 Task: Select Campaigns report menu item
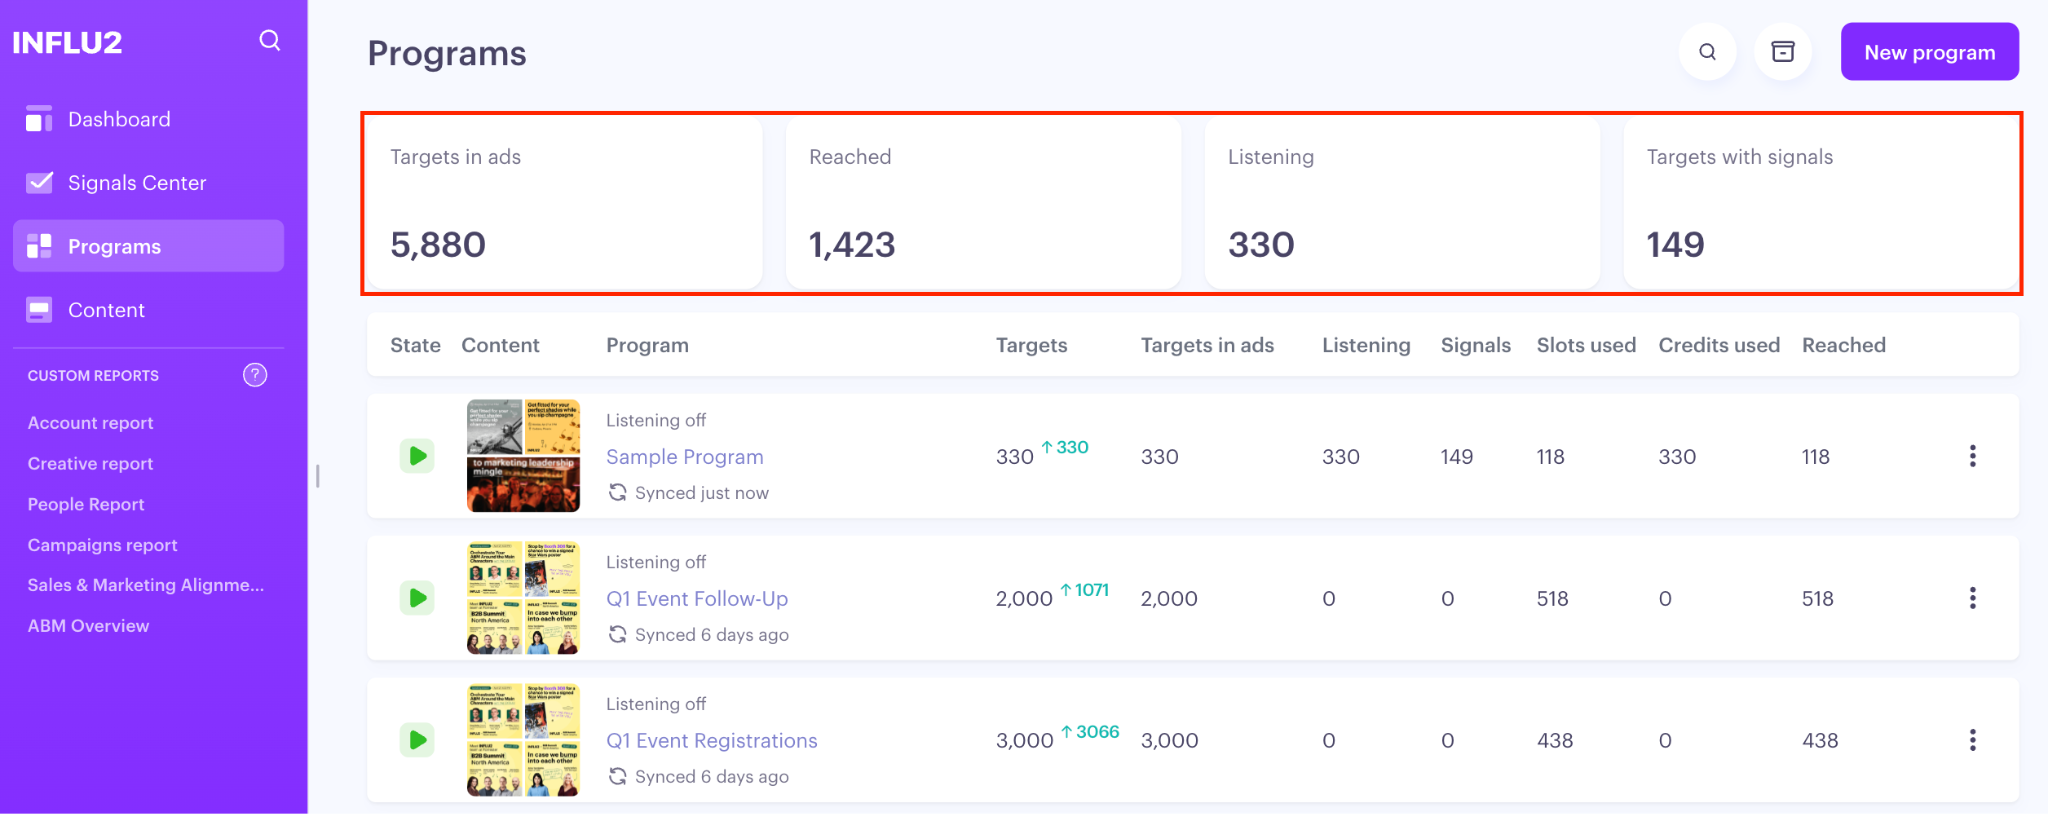click(x=103, y=545)
